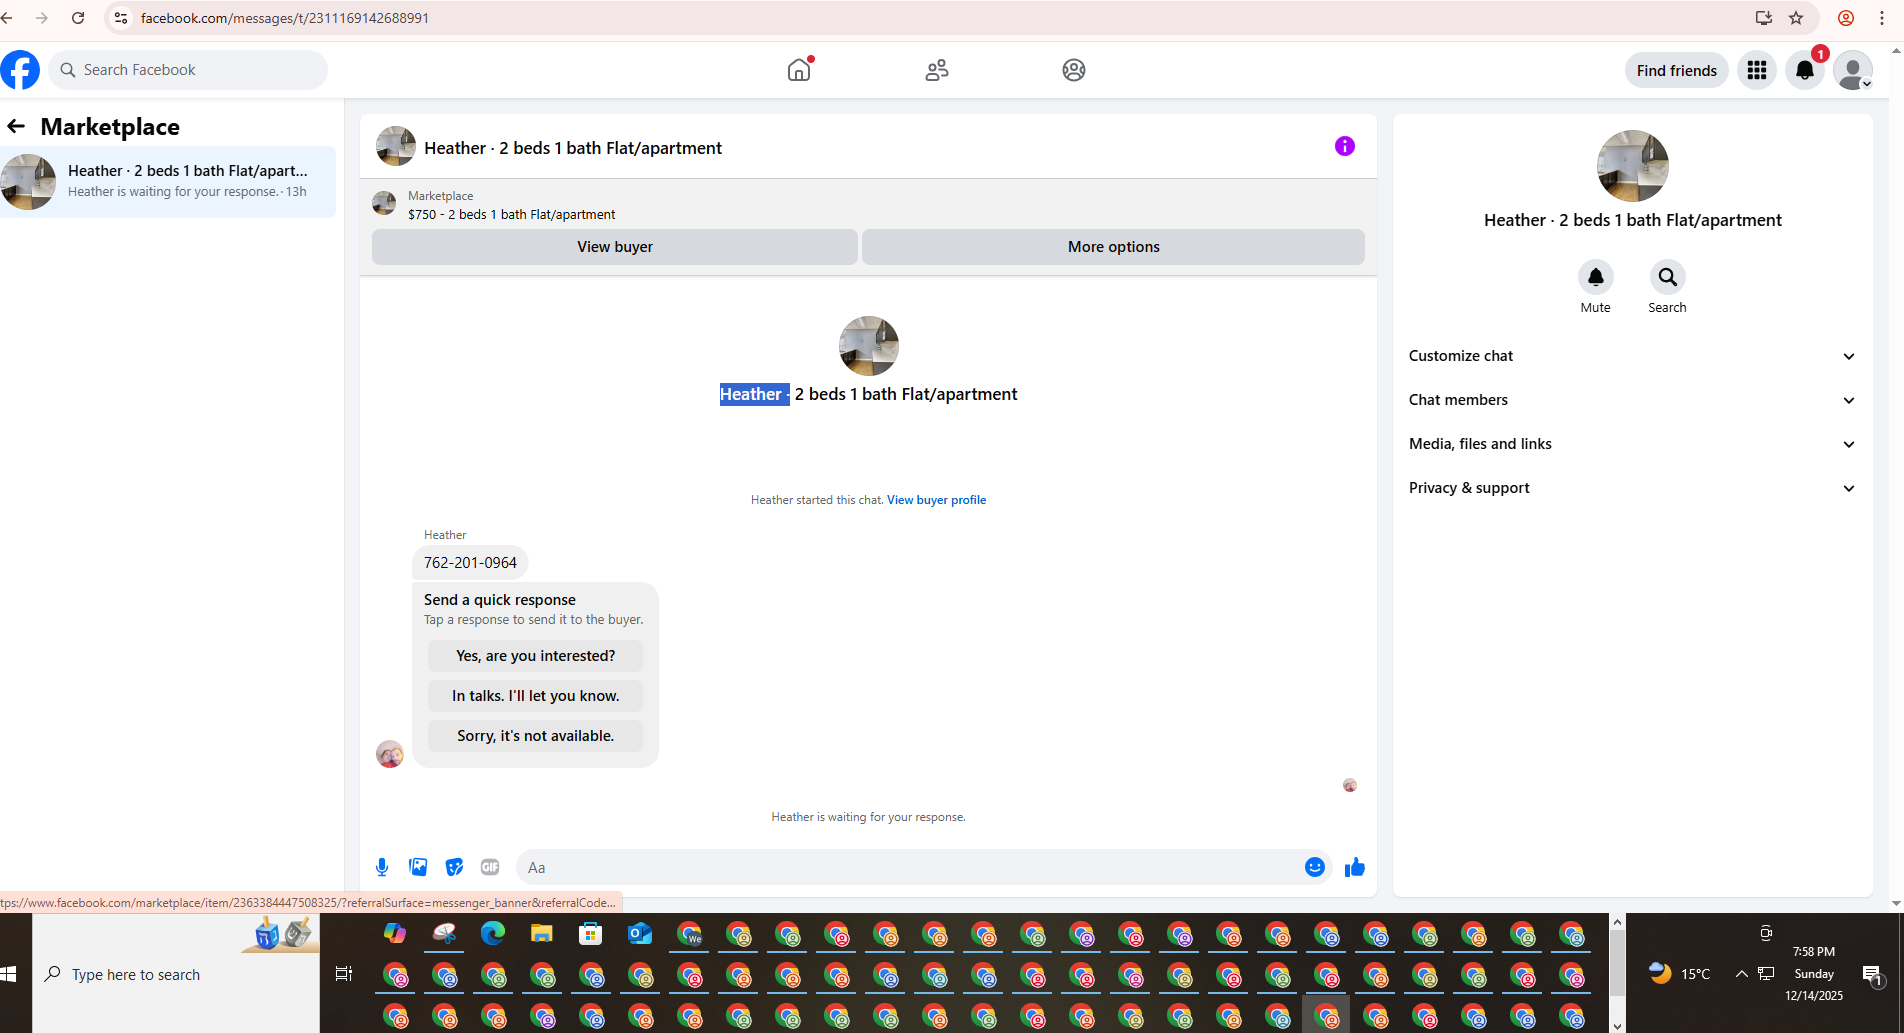The image size is (1904, 1033).
Task: Open Task View on the taskbar
Action: pyautogui.click(x=344, y=974)
